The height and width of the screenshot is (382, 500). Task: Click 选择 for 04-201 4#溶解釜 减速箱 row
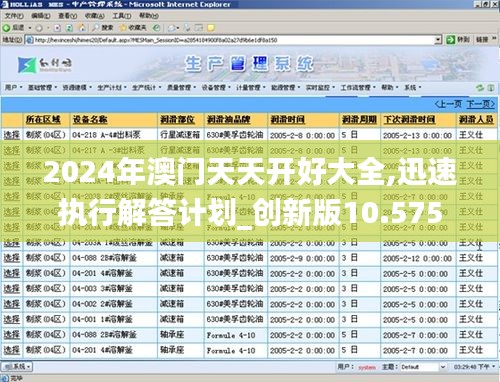coord(12,273)
